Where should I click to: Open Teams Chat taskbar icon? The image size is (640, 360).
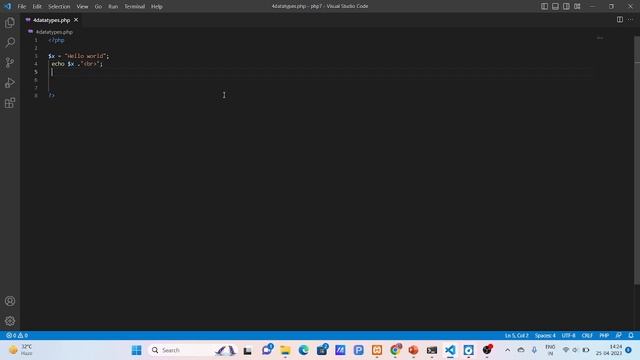(267, 350)
